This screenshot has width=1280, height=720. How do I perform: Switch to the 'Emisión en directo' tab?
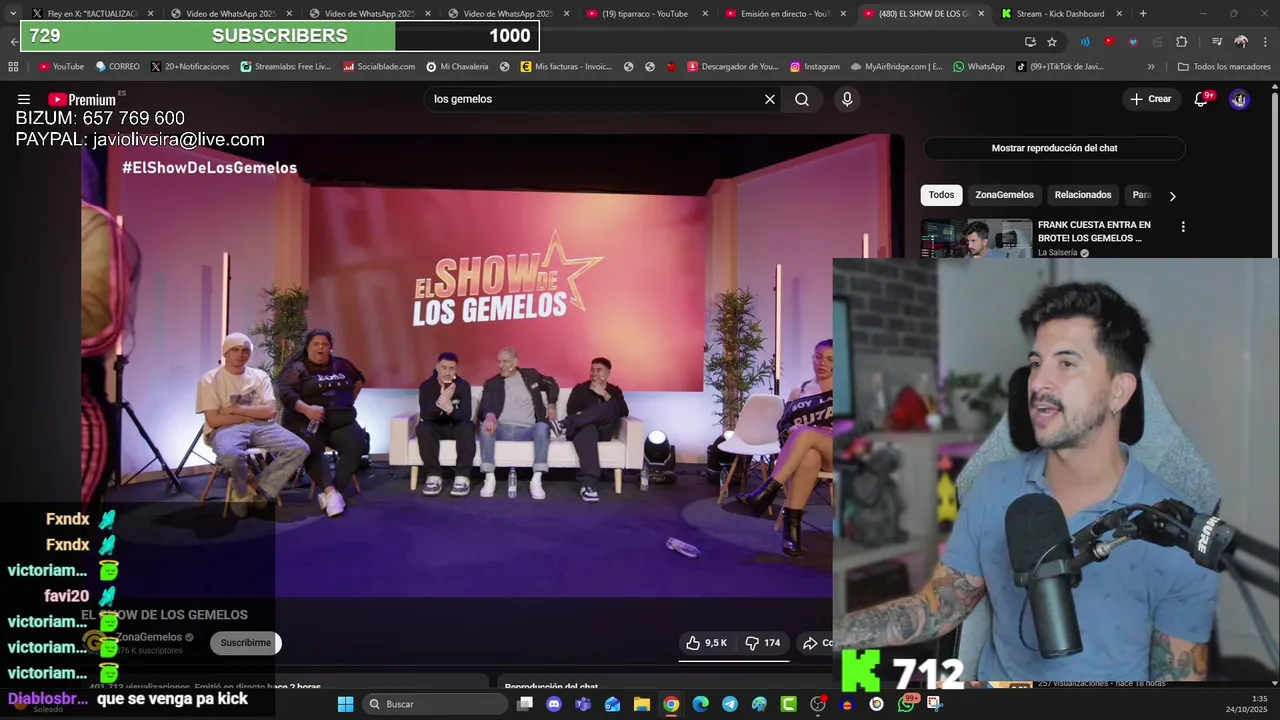(x=785, y=14)
